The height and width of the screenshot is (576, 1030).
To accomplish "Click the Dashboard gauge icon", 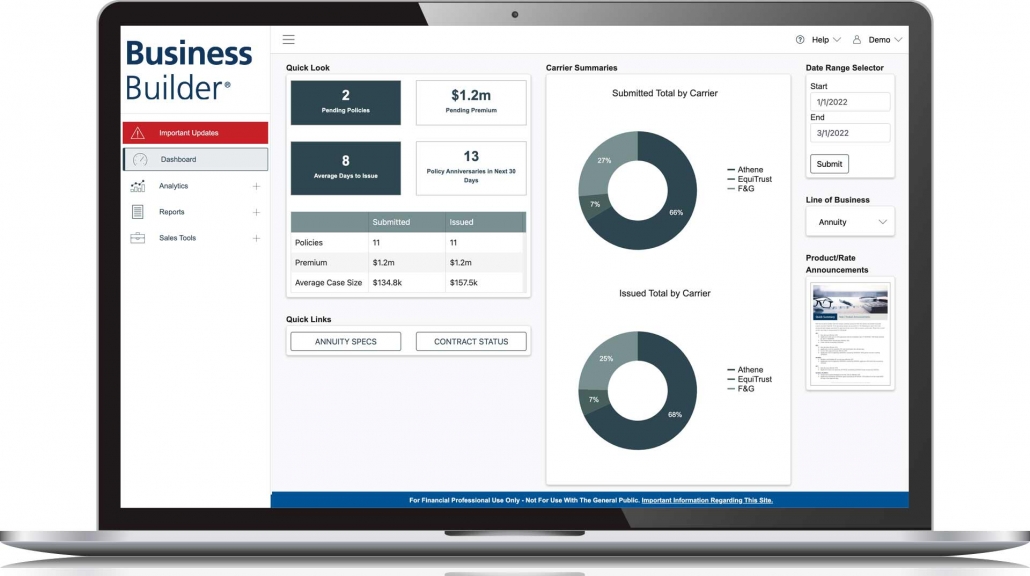I will [x=140, y=160].
